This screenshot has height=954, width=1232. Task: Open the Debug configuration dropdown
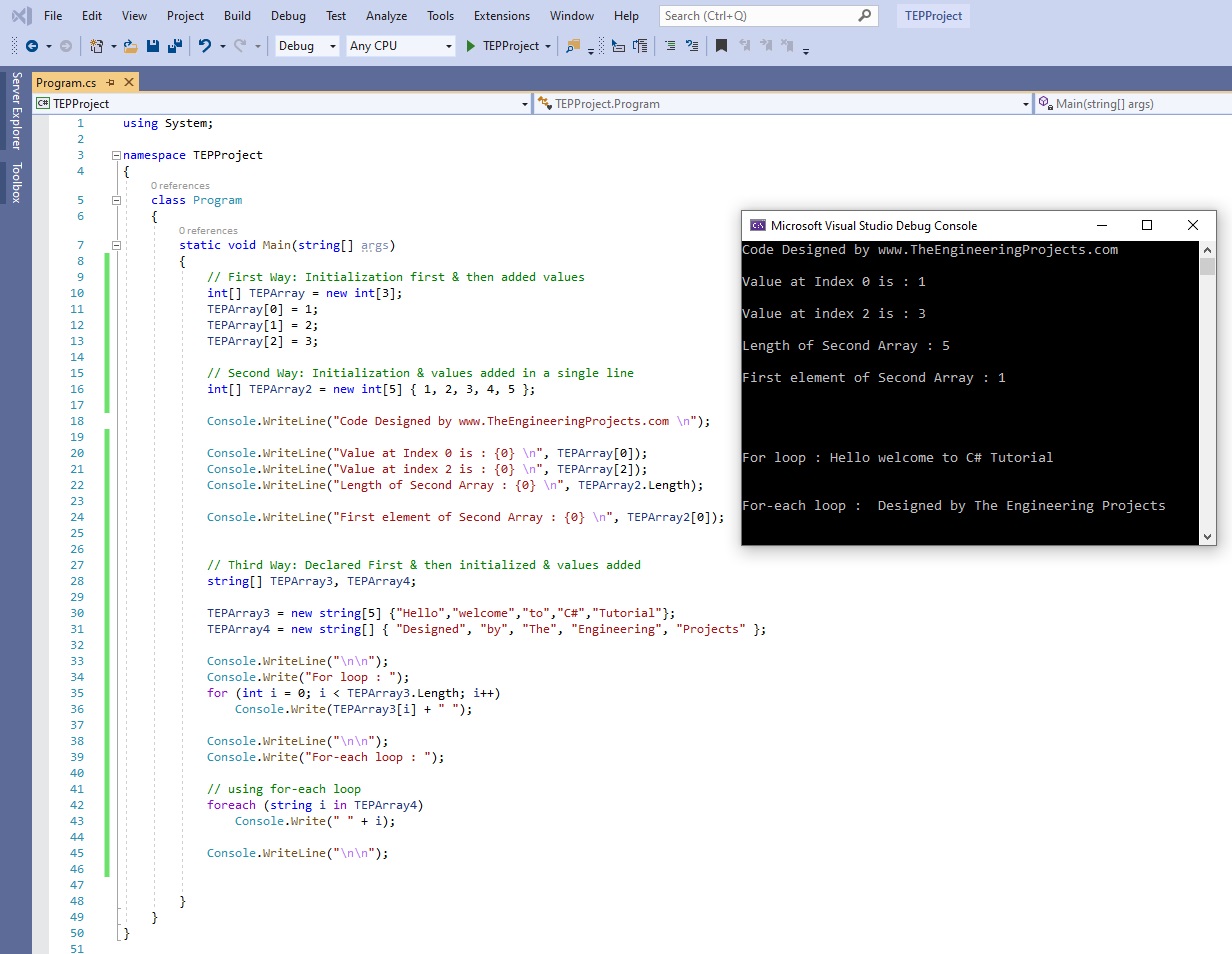[x=306, y=46]
